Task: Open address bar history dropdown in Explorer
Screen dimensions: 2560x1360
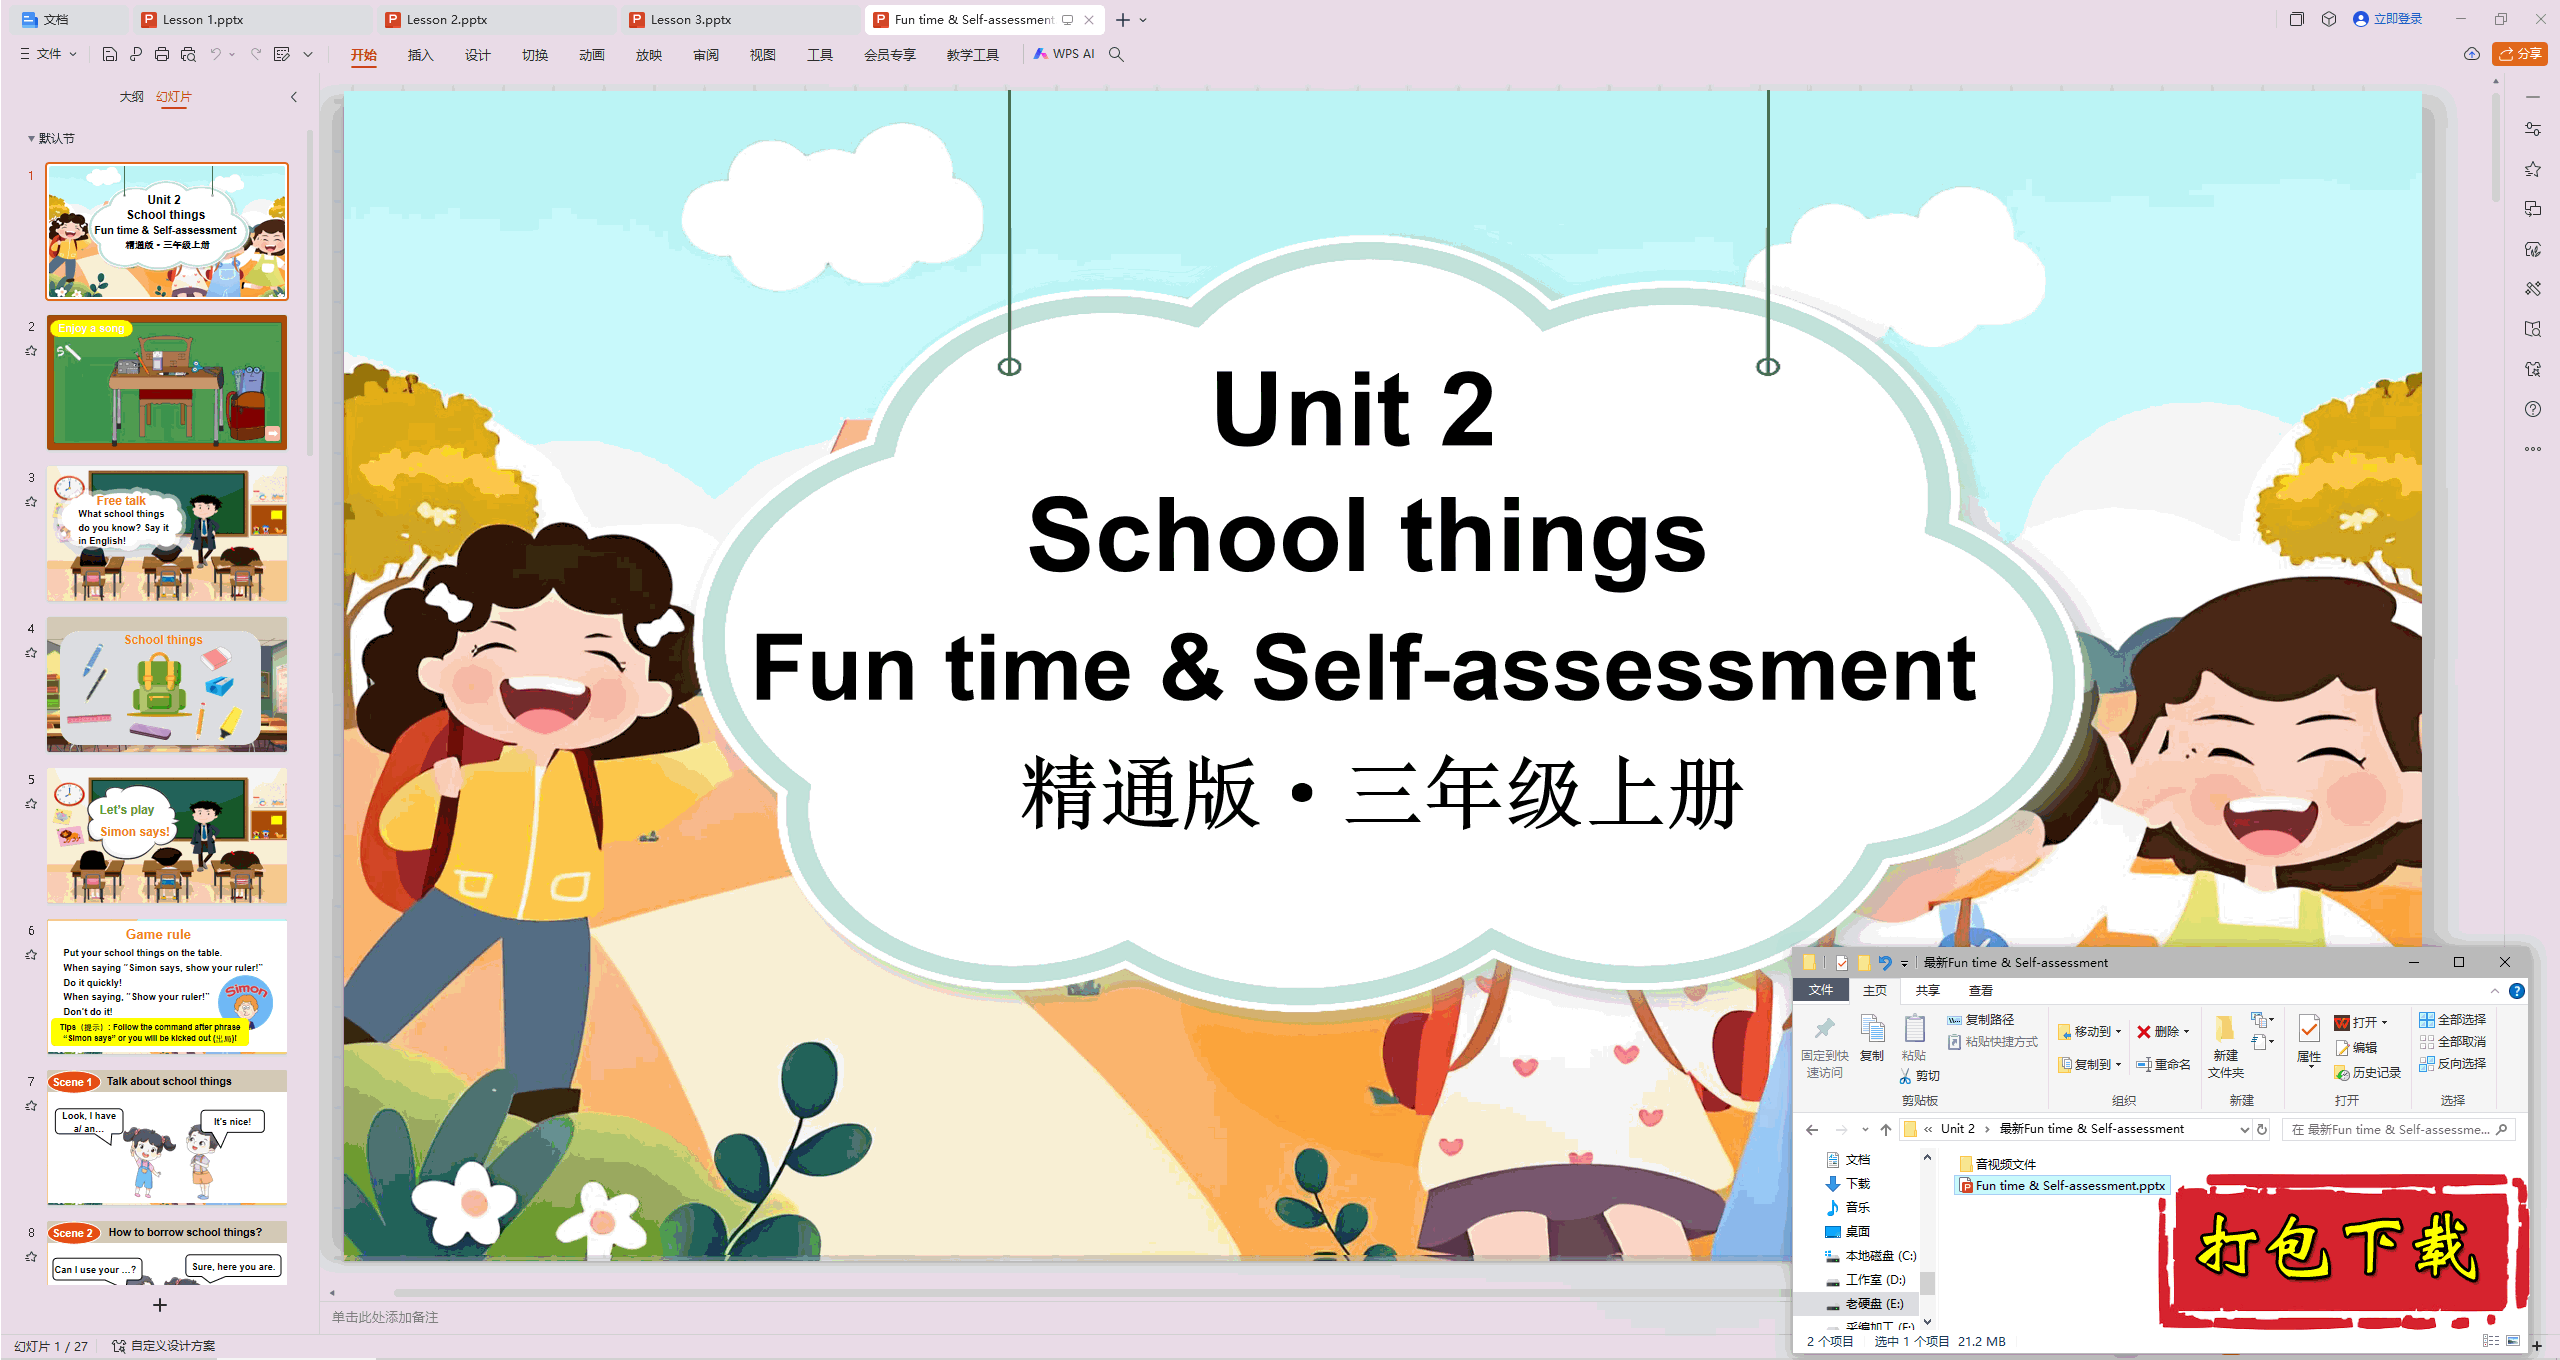Action: [x=2245, y=1130]
